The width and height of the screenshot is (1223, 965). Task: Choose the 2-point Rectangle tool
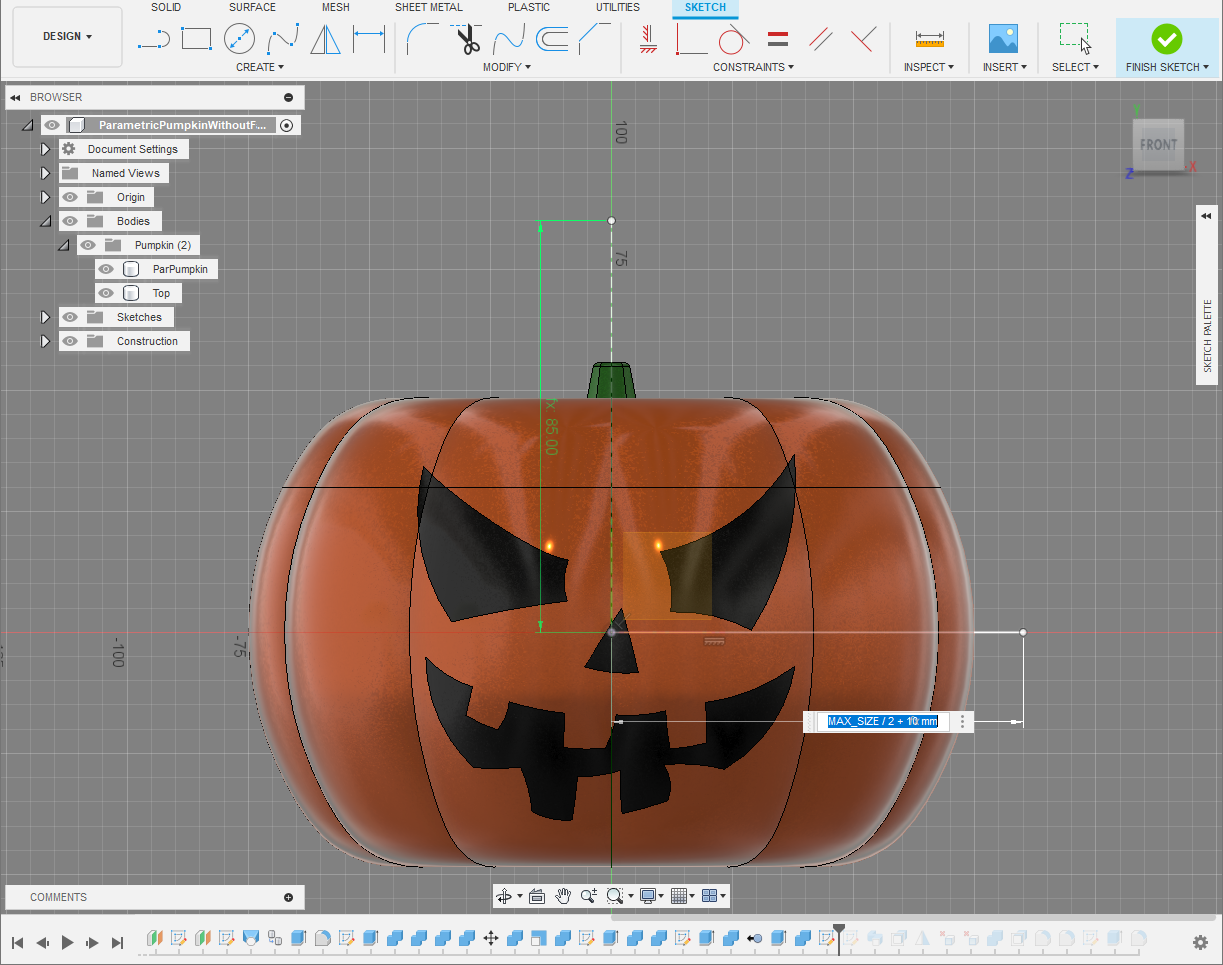(x=196, y=39)
